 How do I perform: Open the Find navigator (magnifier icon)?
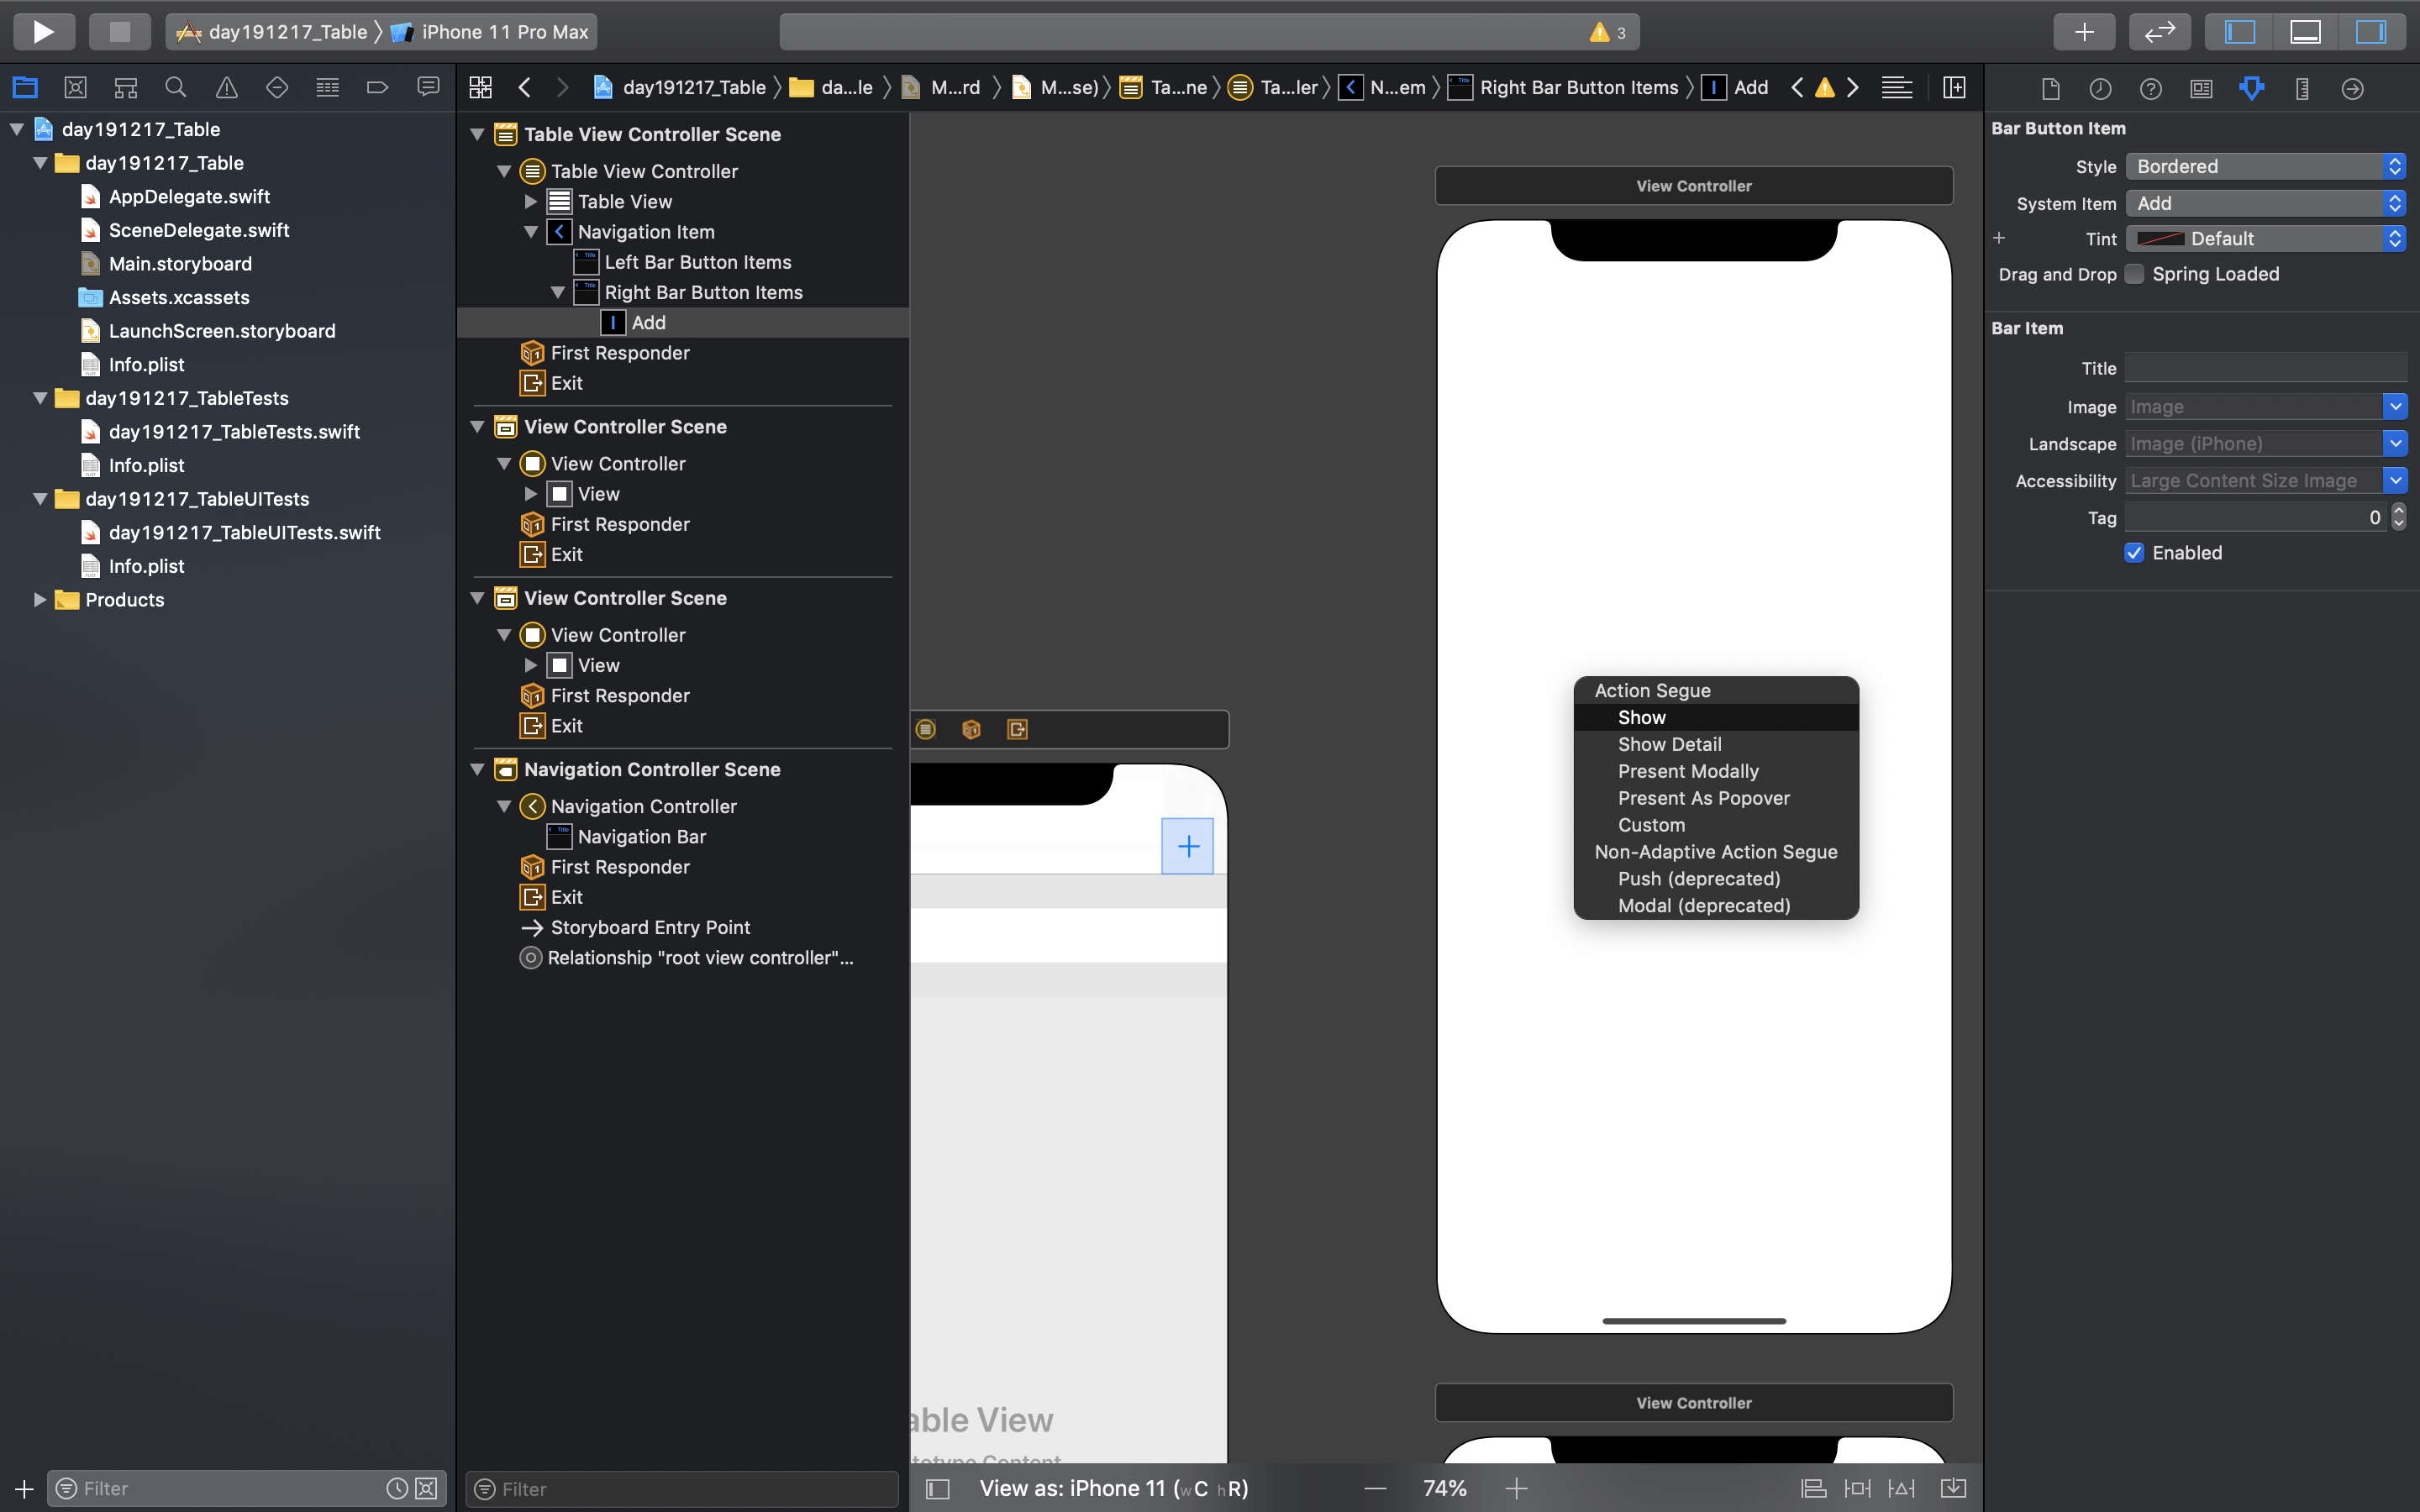(176, 88)
